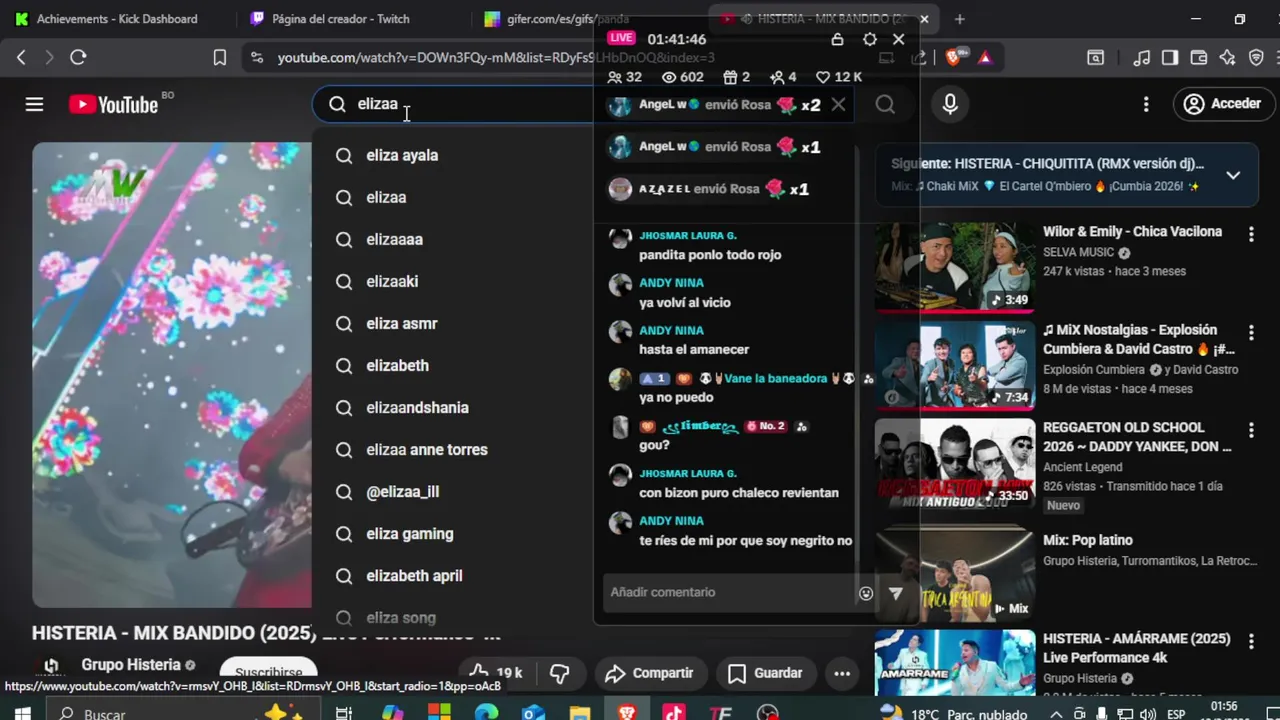Click the dimmed YouTube search magnifier button
The width and height of the screenshot is (1280, 720).
(885, 104)
